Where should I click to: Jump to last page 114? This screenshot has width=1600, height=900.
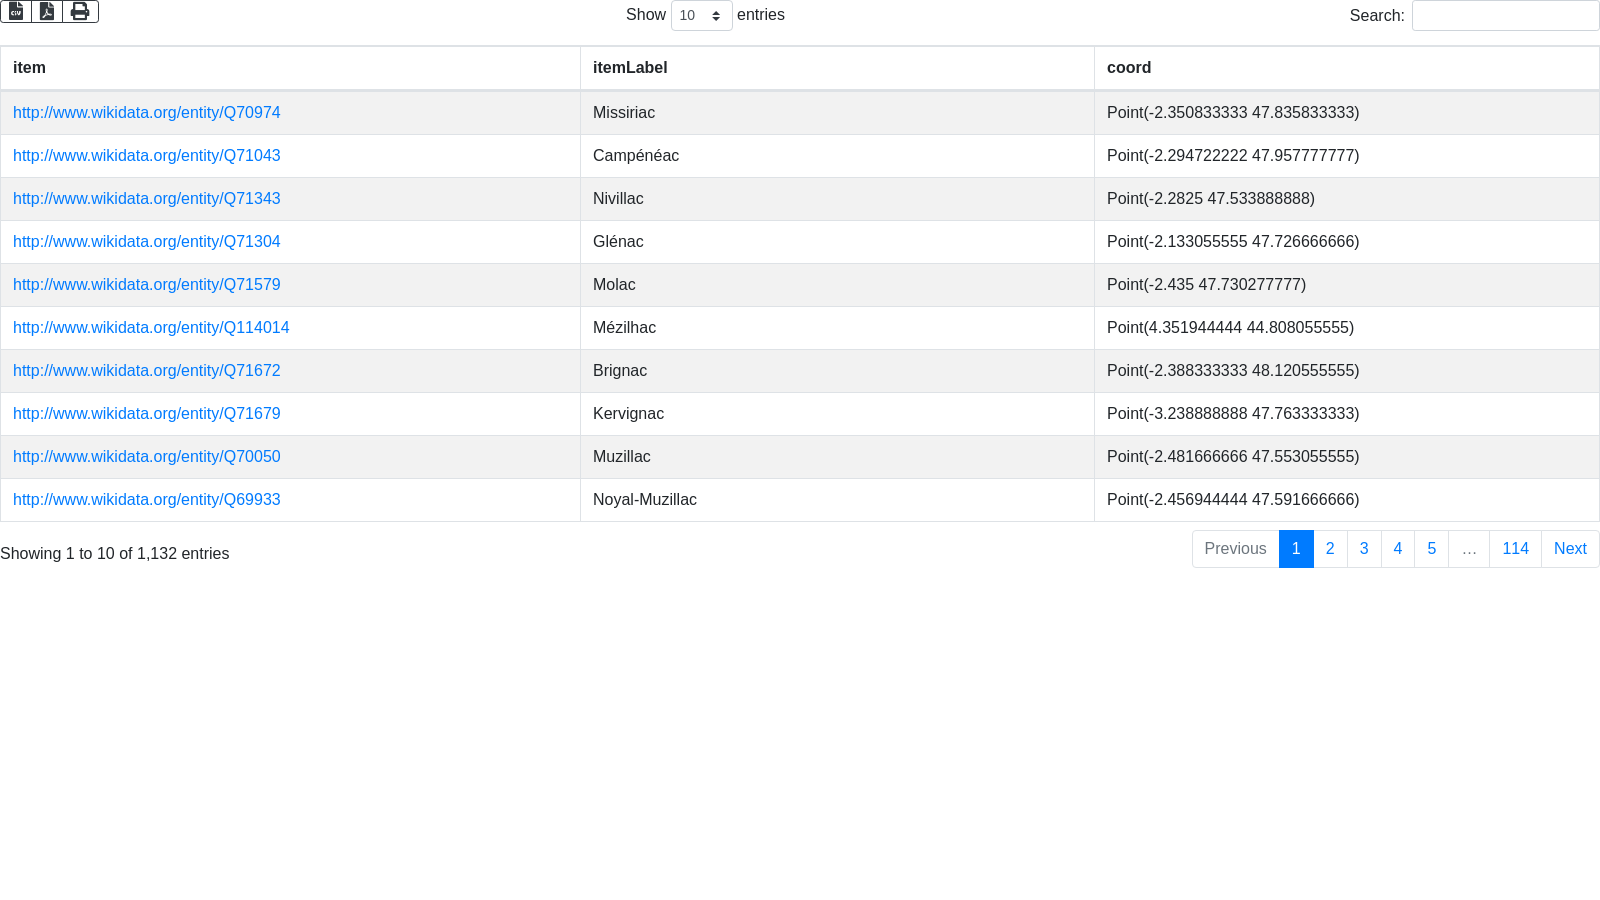(1515, 549)
